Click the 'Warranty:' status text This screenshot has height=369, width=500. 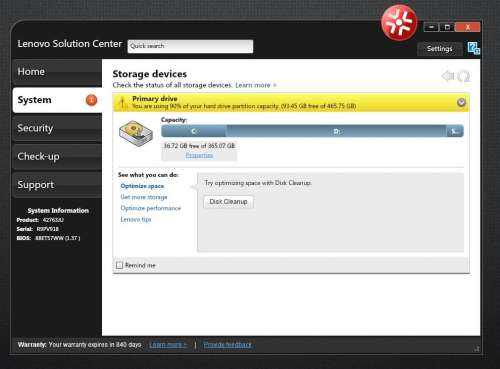pos(79,344)
